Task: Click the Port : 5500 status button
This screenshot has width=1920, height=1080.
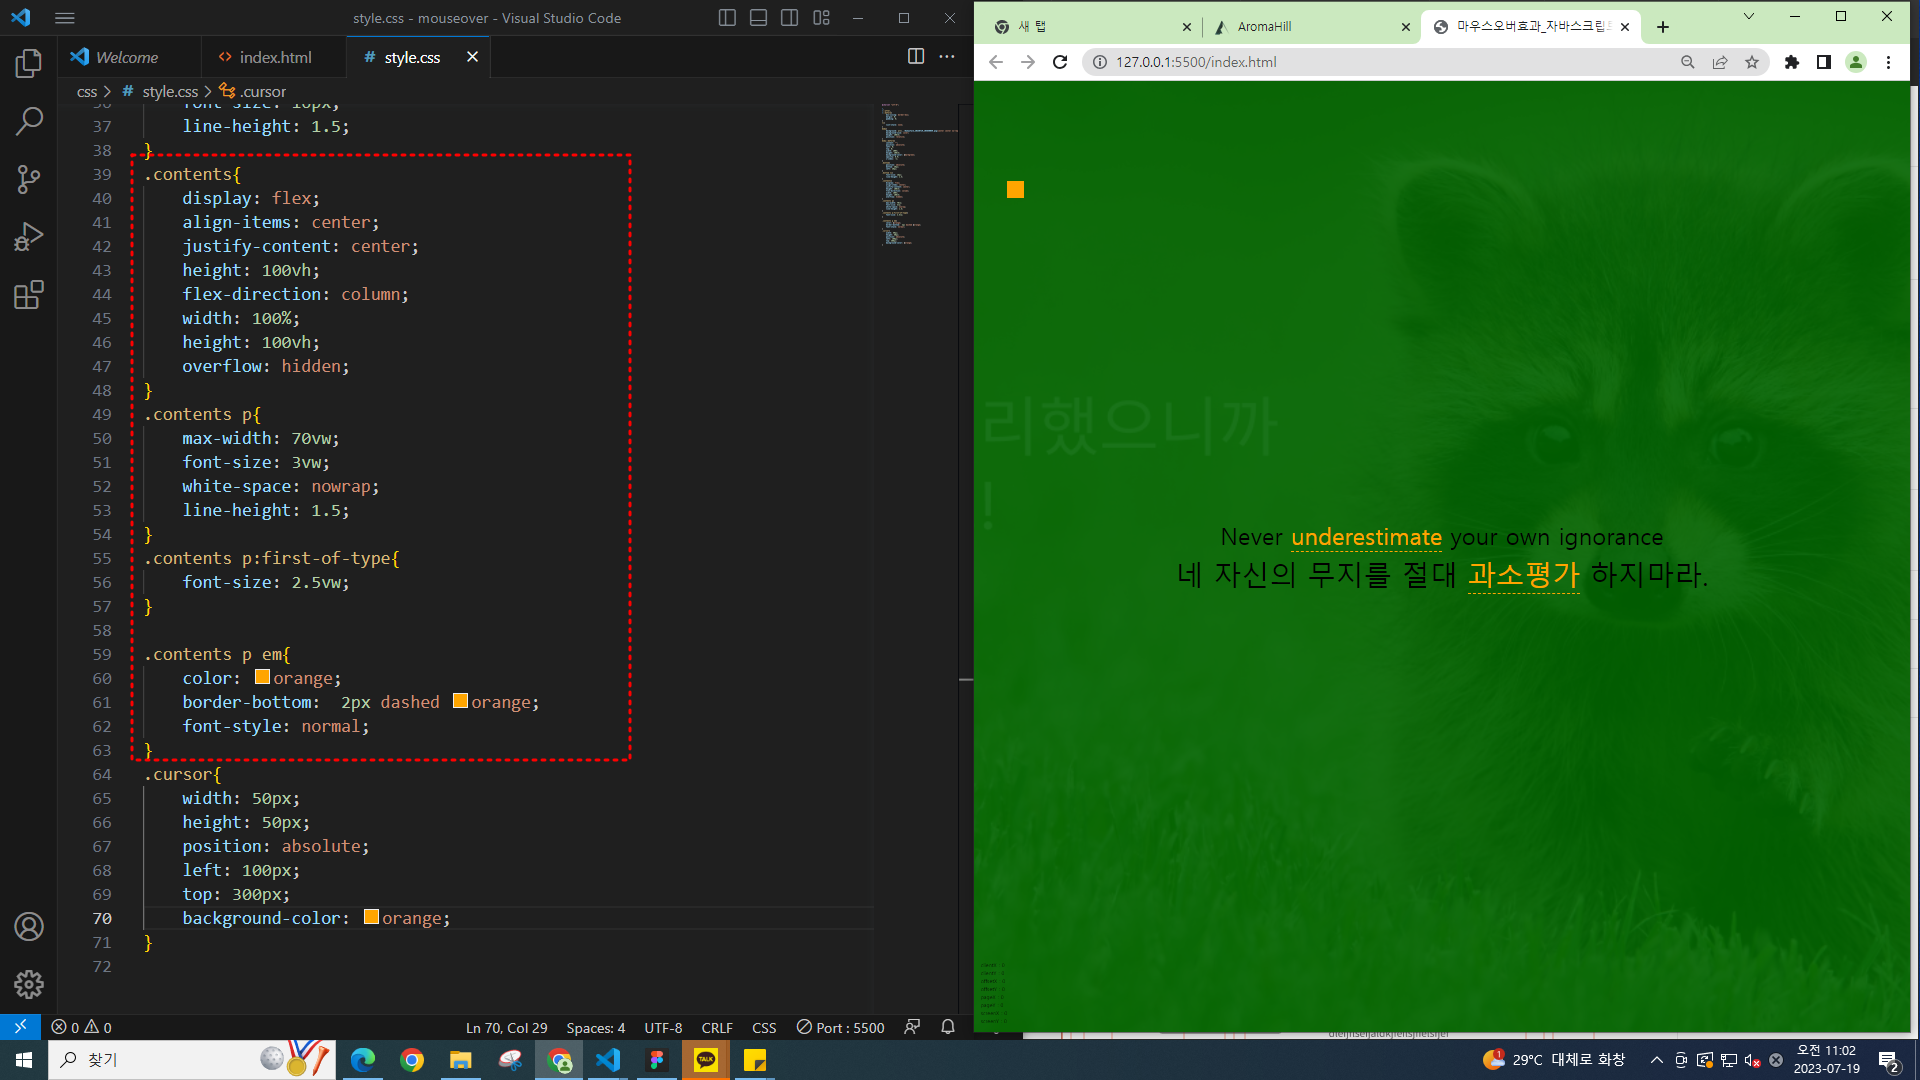Action: coord(840,1028)
